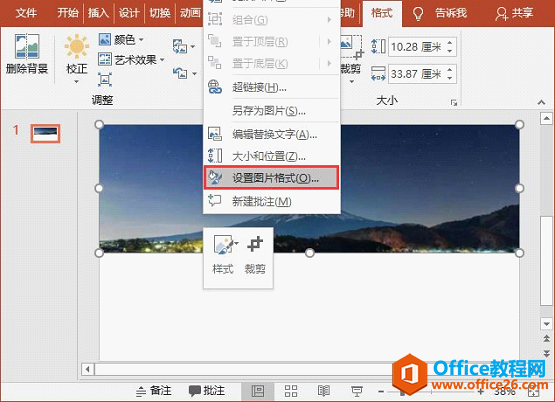Expand the ribbon Crop dropdown arrow
555x402 pixels.
tap(351, 81)
